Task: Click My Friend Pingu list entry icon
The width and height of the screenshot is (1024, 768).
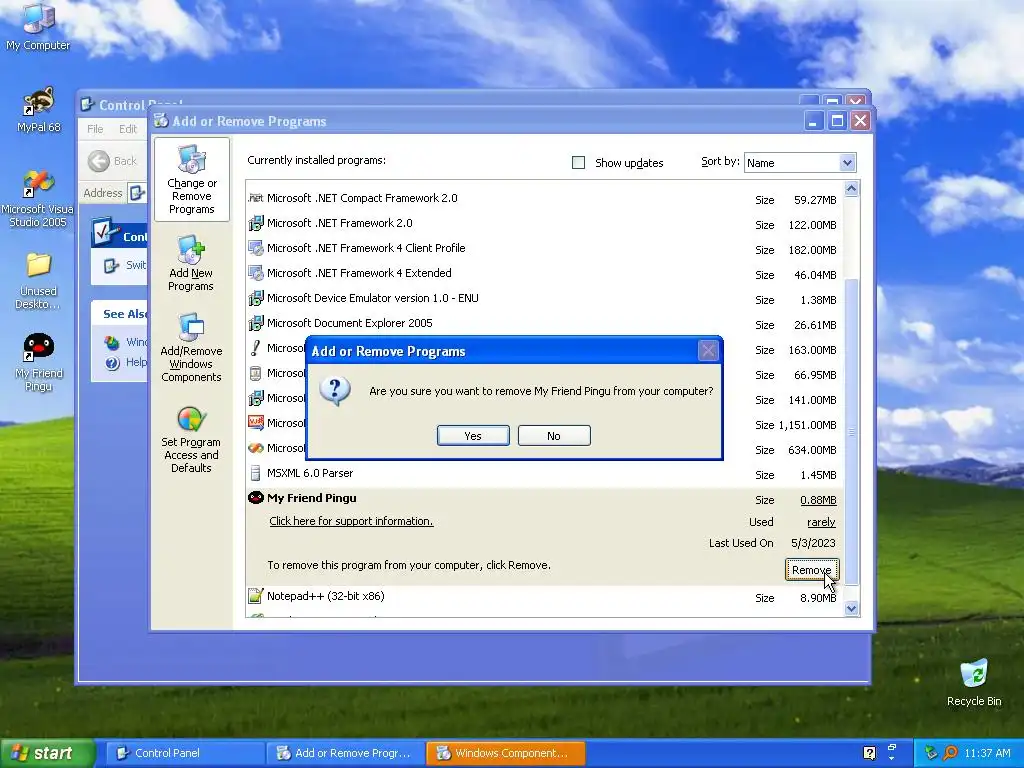Action: (255, 498)
